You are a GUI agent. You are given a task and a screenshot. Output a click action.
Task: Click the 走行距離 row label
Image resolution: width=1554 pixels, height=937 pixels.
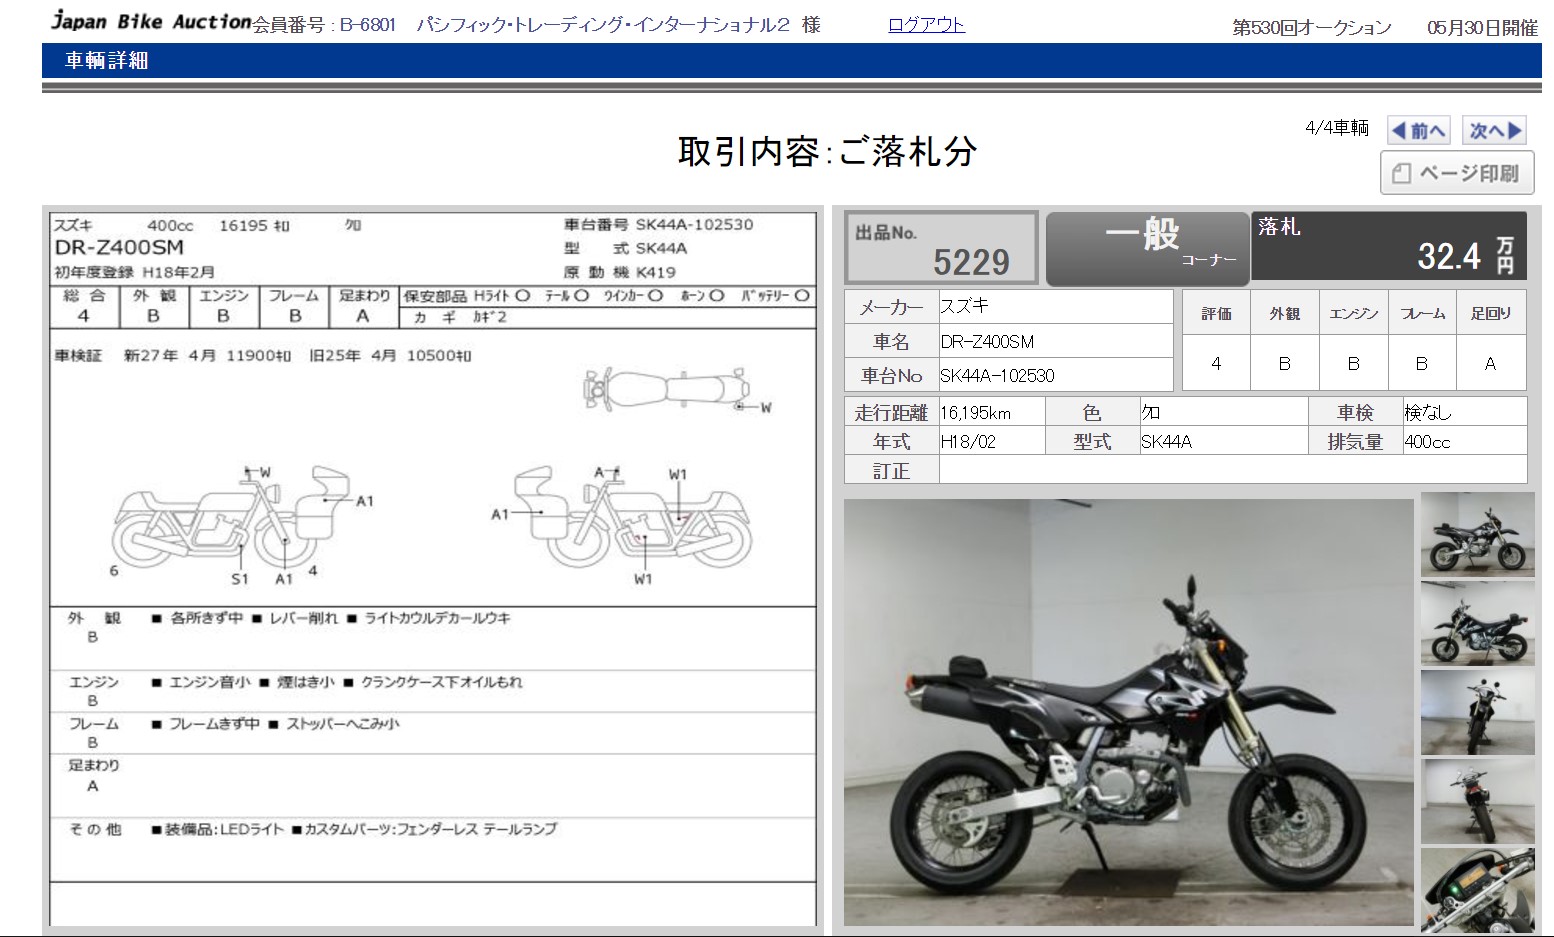pos(891,412)
